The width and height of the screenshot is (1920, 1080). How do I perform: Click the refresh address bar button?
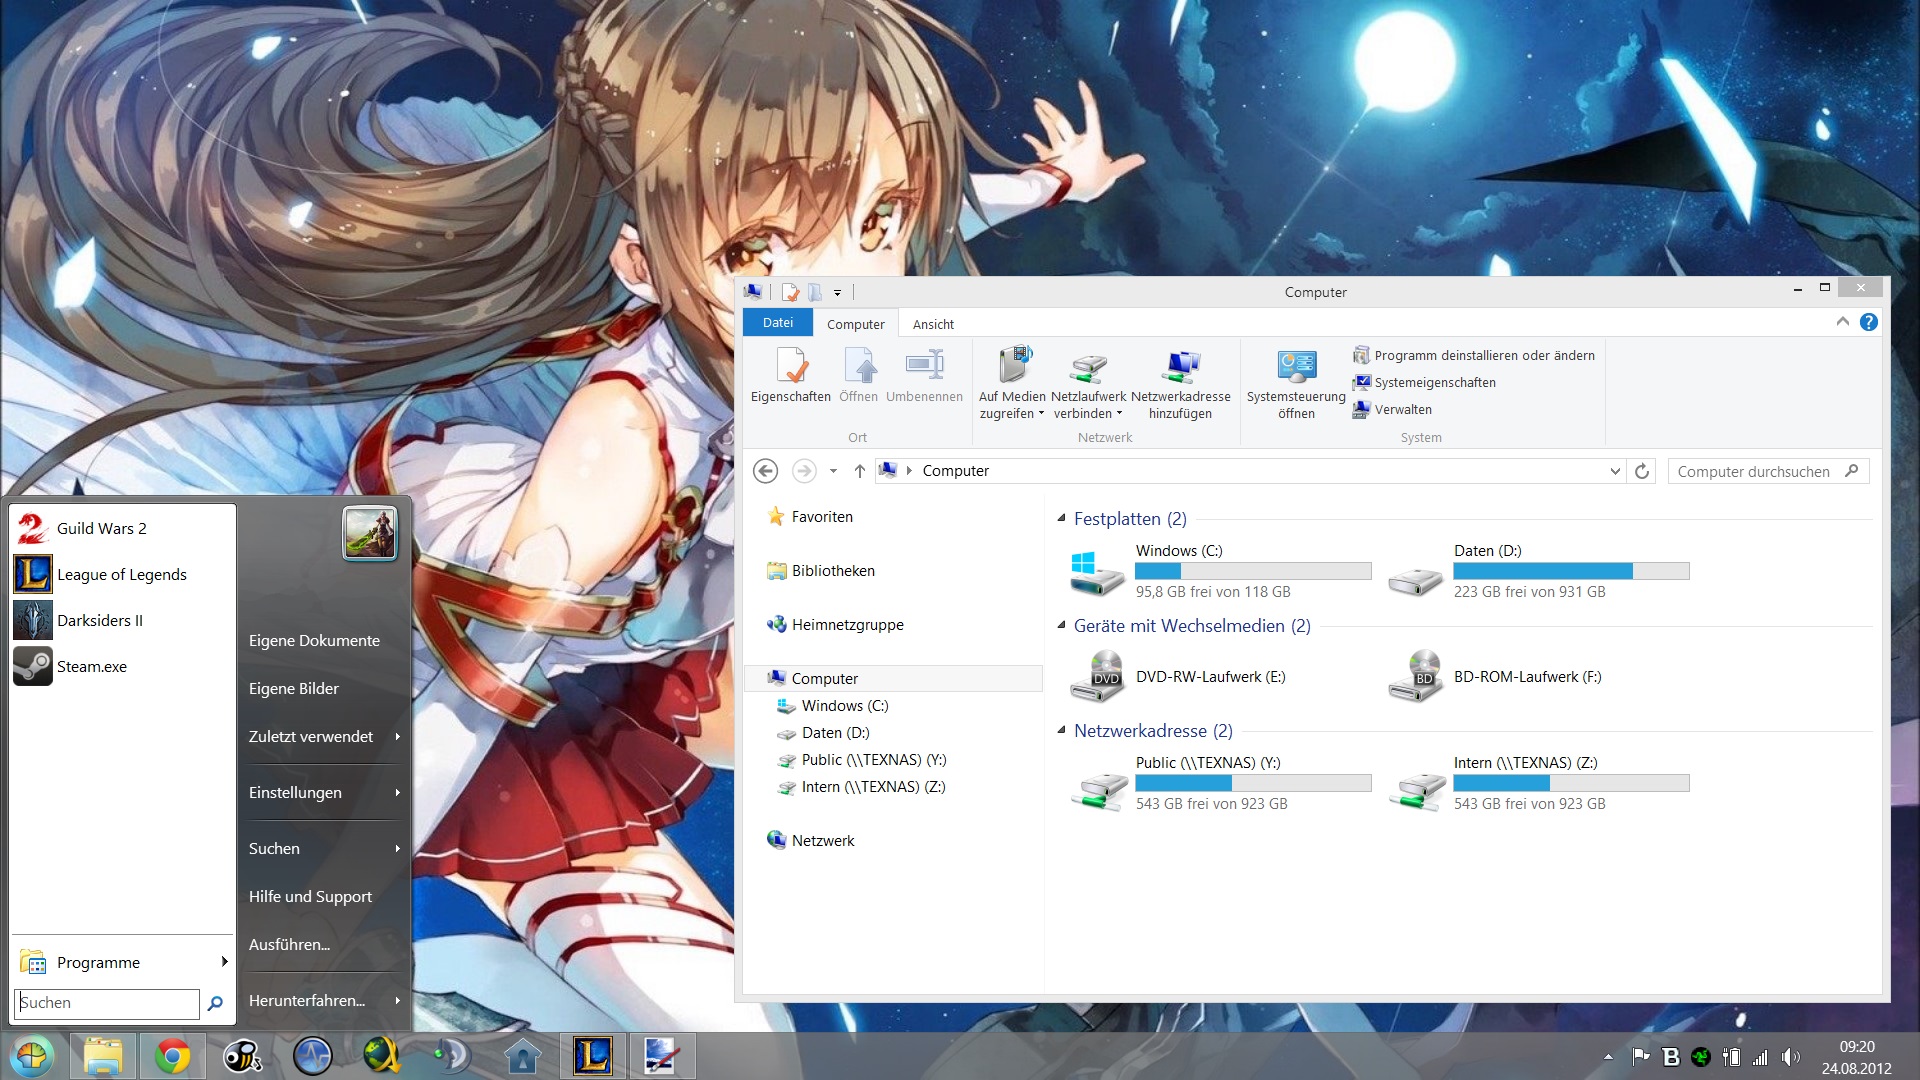[x=1642, y=471]
